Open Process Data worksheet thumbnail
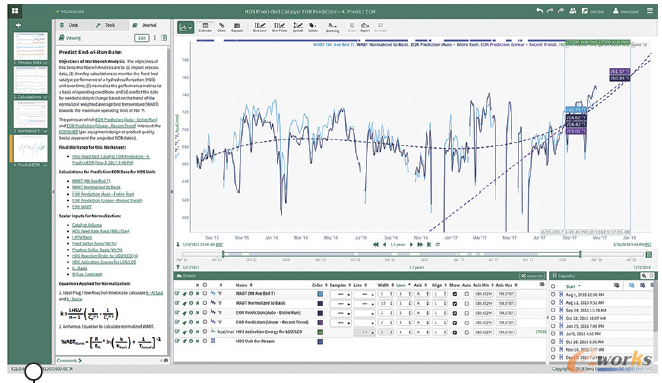 (30, 46)
